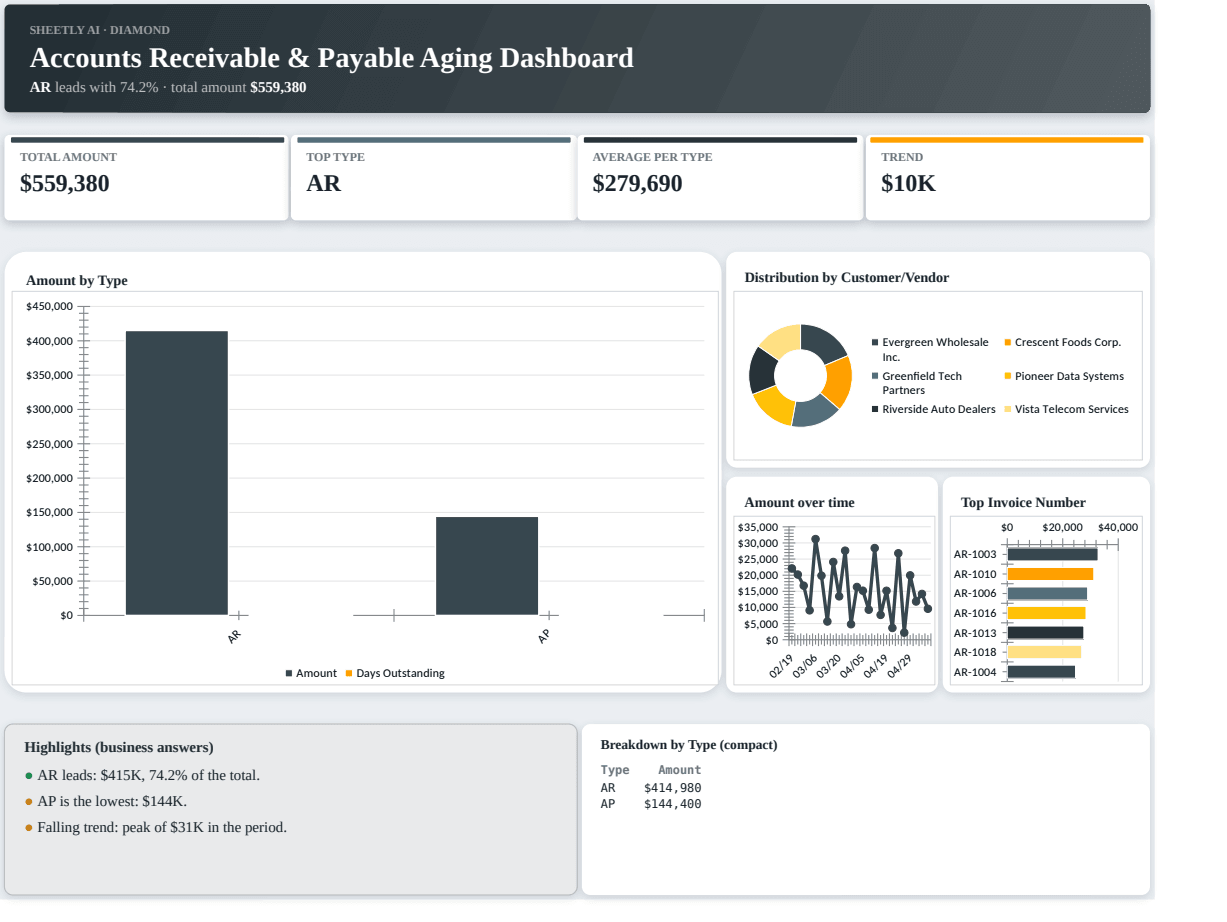Click the AR-1013 bar
The height and width of the screenshot is (922, 1227).
1045,633
